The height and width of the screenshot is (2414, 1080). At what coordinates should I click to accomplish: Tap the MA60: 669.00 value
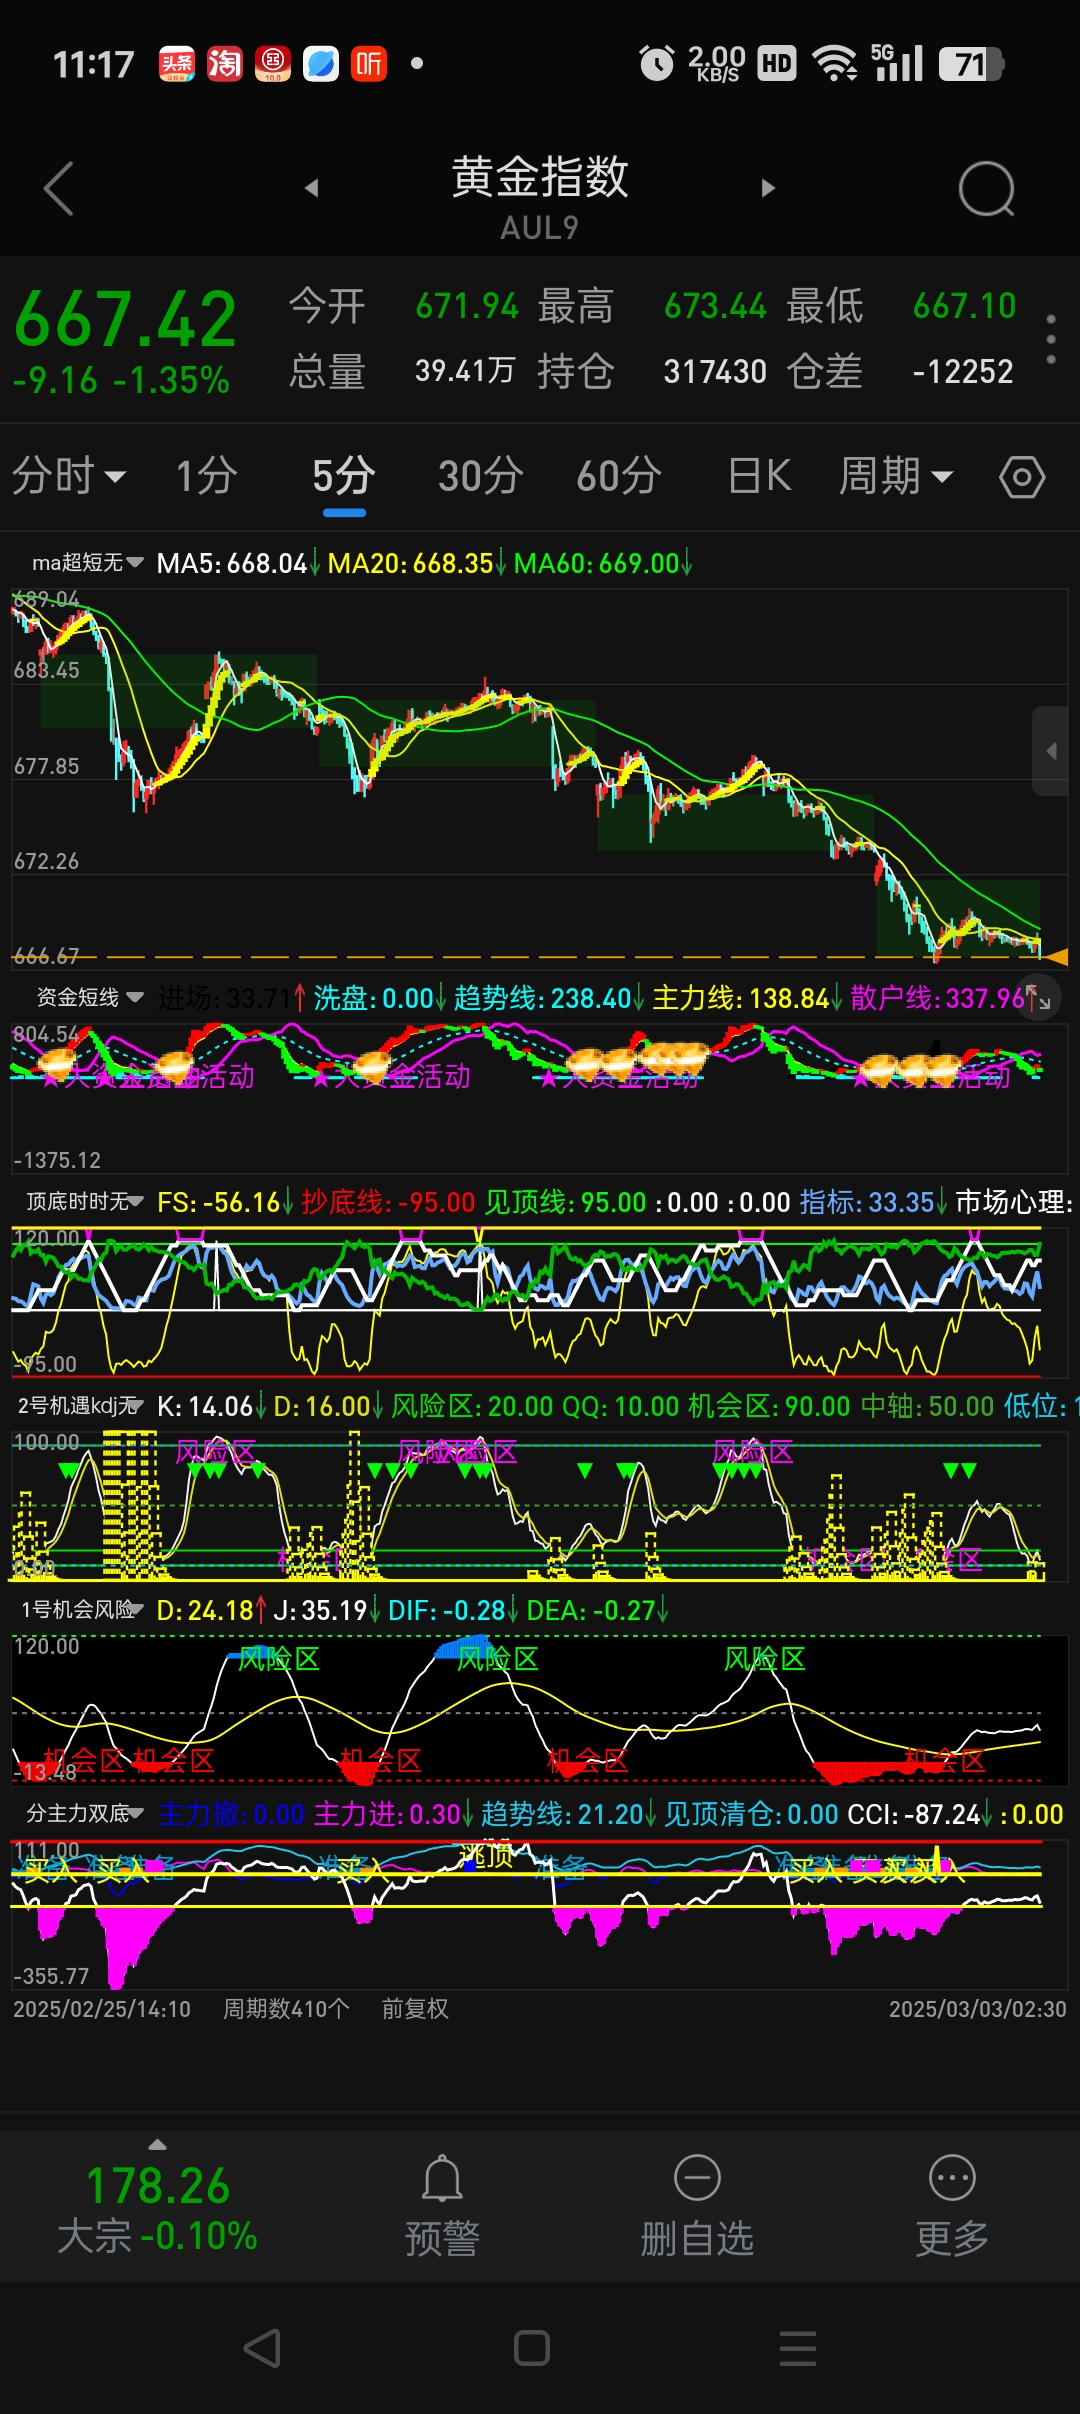597,563
